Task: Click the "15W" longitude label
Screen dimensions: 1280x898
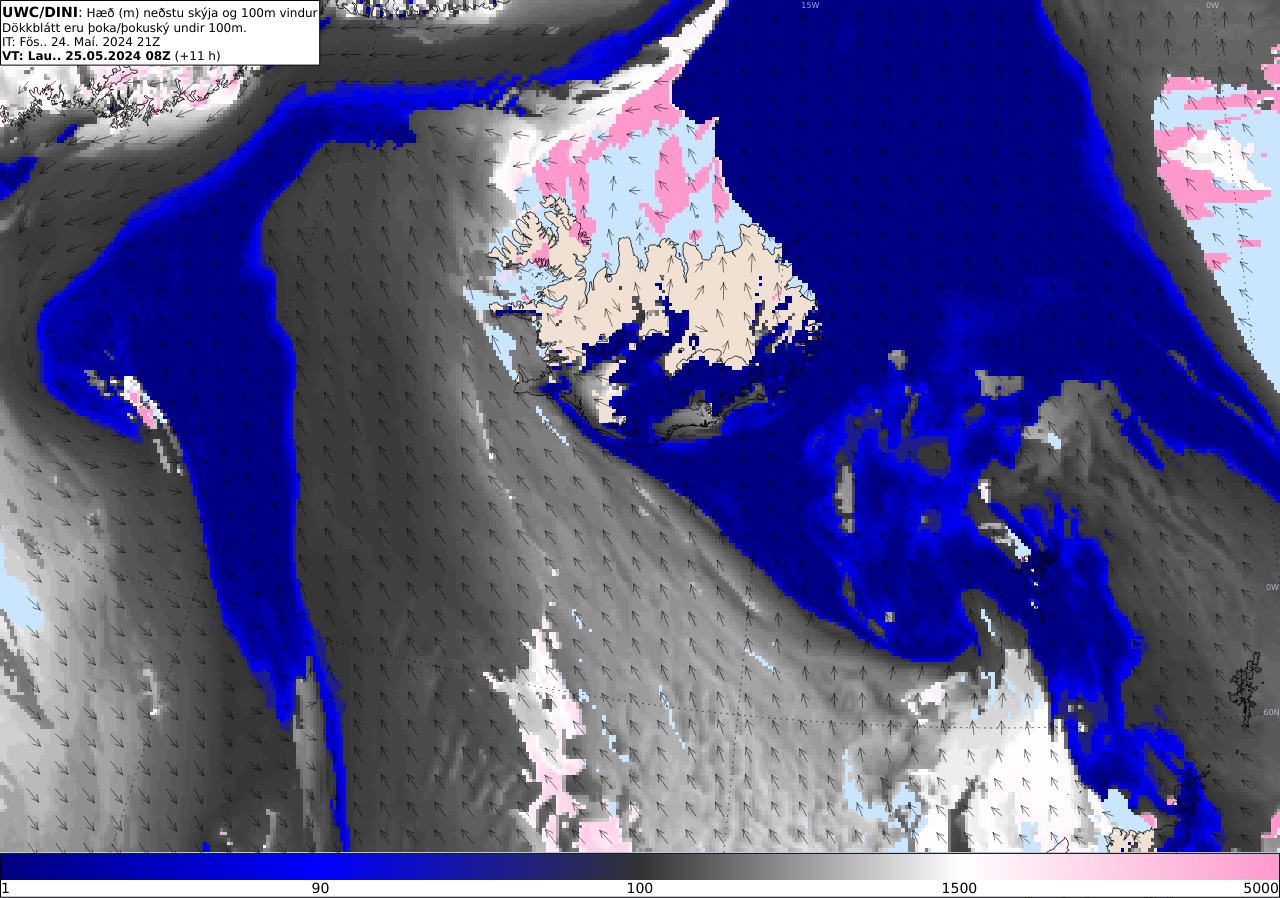Action: [x=809, y=5]
